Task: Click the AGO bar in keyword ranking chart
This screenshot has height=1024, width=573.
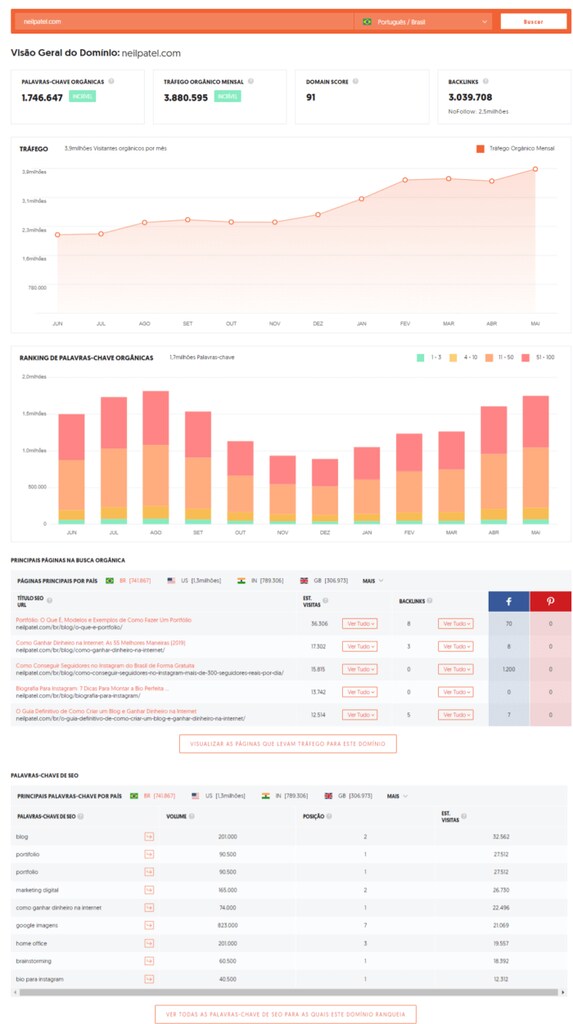Action: 156,458
